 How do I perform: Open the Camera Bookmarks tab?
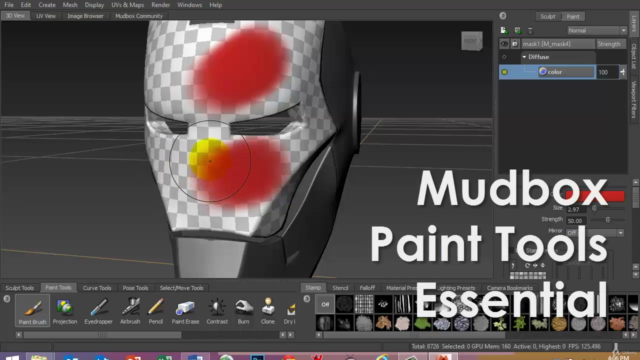[509, 288]
